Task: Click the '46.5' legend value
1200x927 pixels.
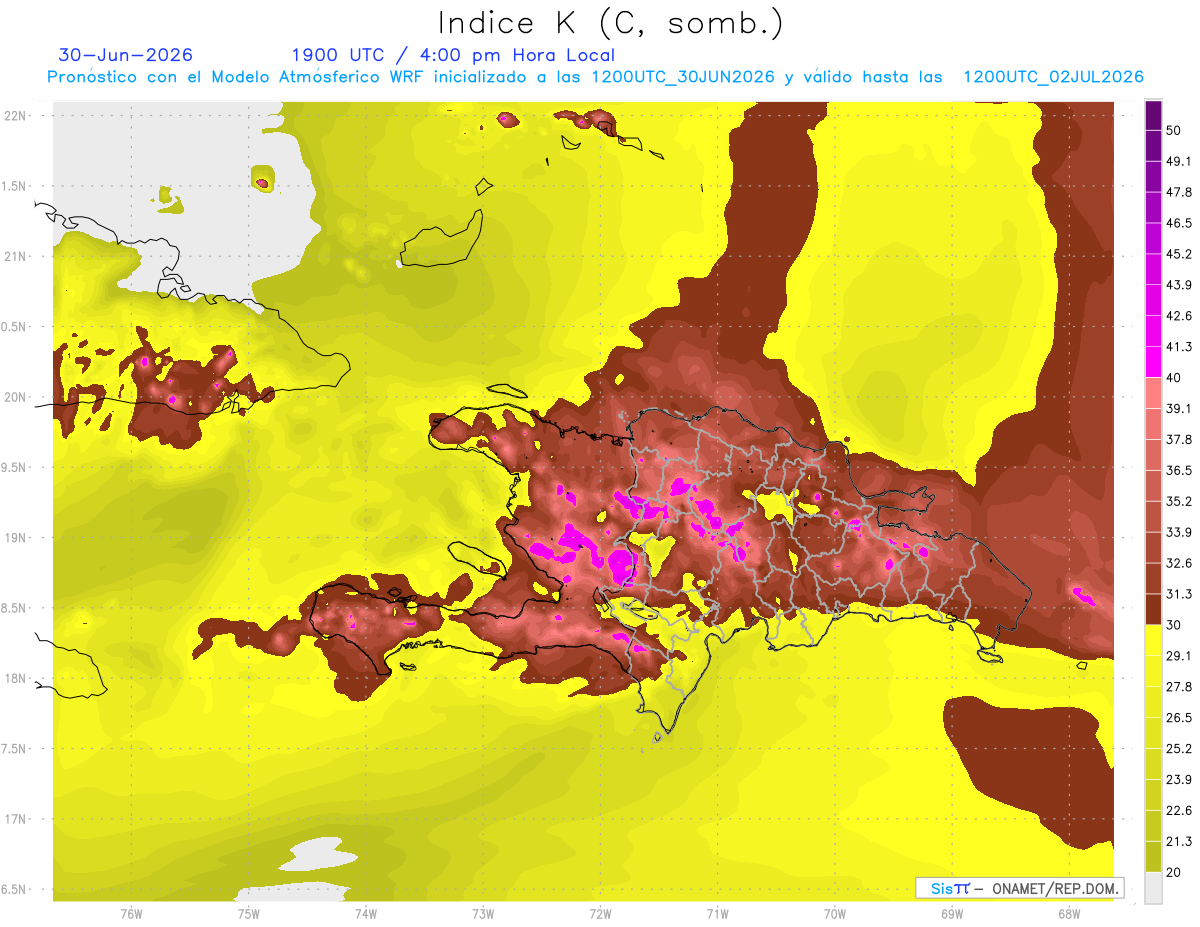Action: (x=1179, y=223)
